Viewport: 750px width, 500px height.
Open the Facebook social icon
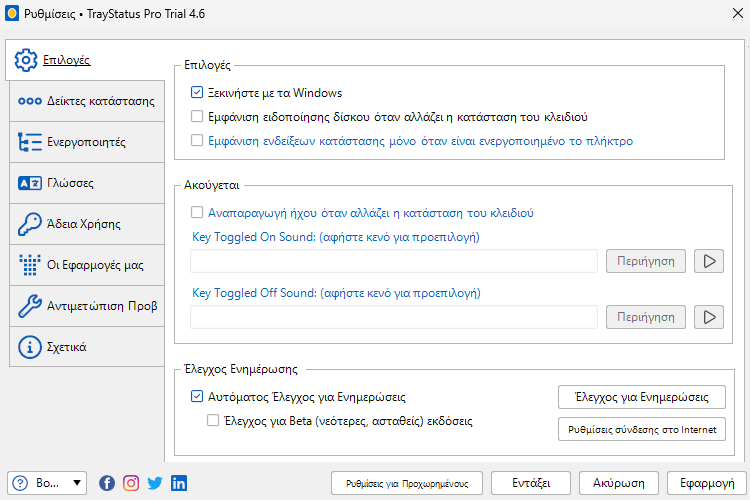[107, 483]
